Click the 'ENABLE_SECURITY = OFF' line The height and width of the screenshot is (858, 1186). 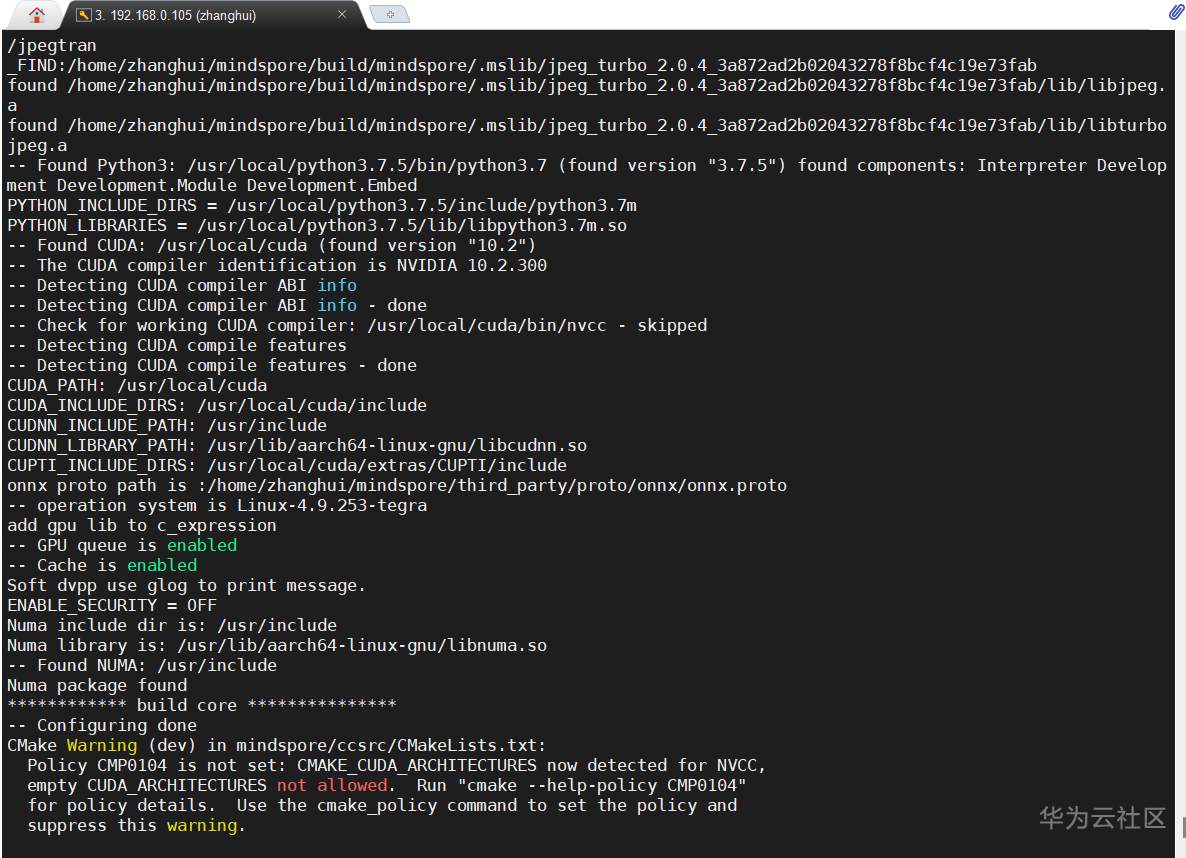pos(112,605)
